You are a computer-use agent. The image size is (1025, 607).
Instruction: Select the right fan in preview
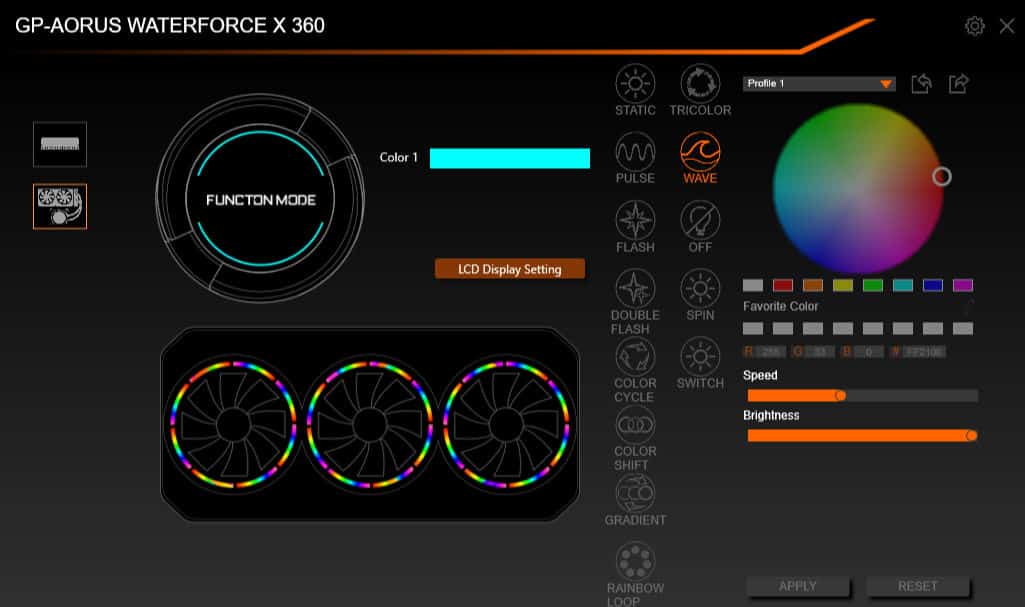tap(506, 425)
